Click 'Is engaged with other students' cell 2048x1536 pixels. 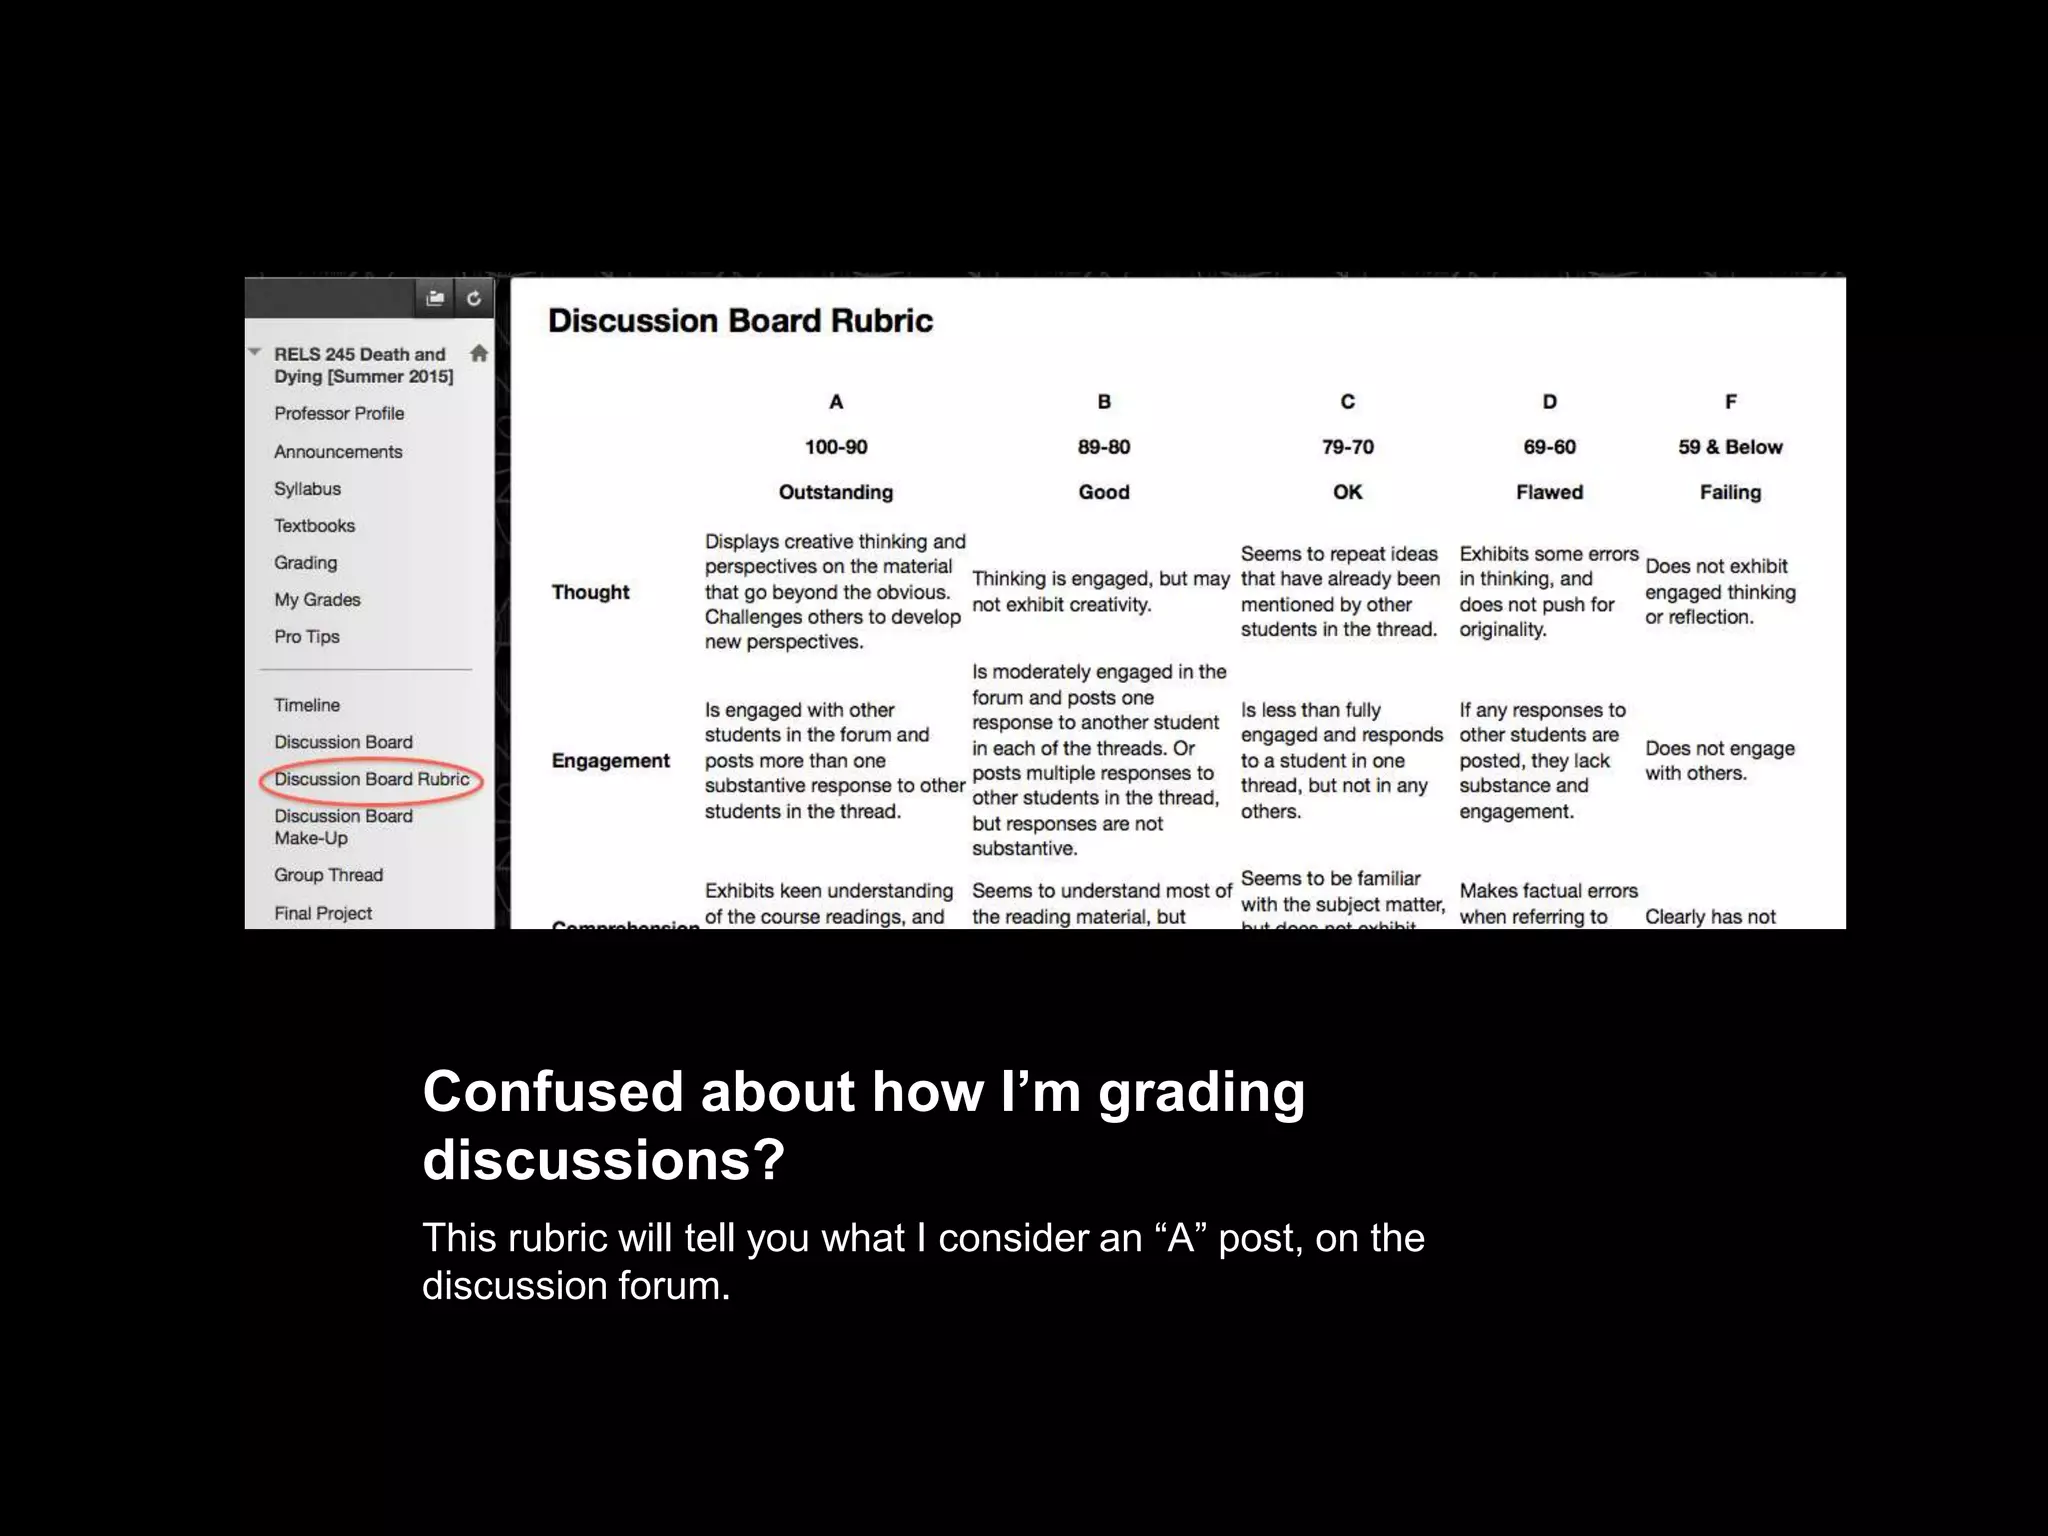coord(835,761)
